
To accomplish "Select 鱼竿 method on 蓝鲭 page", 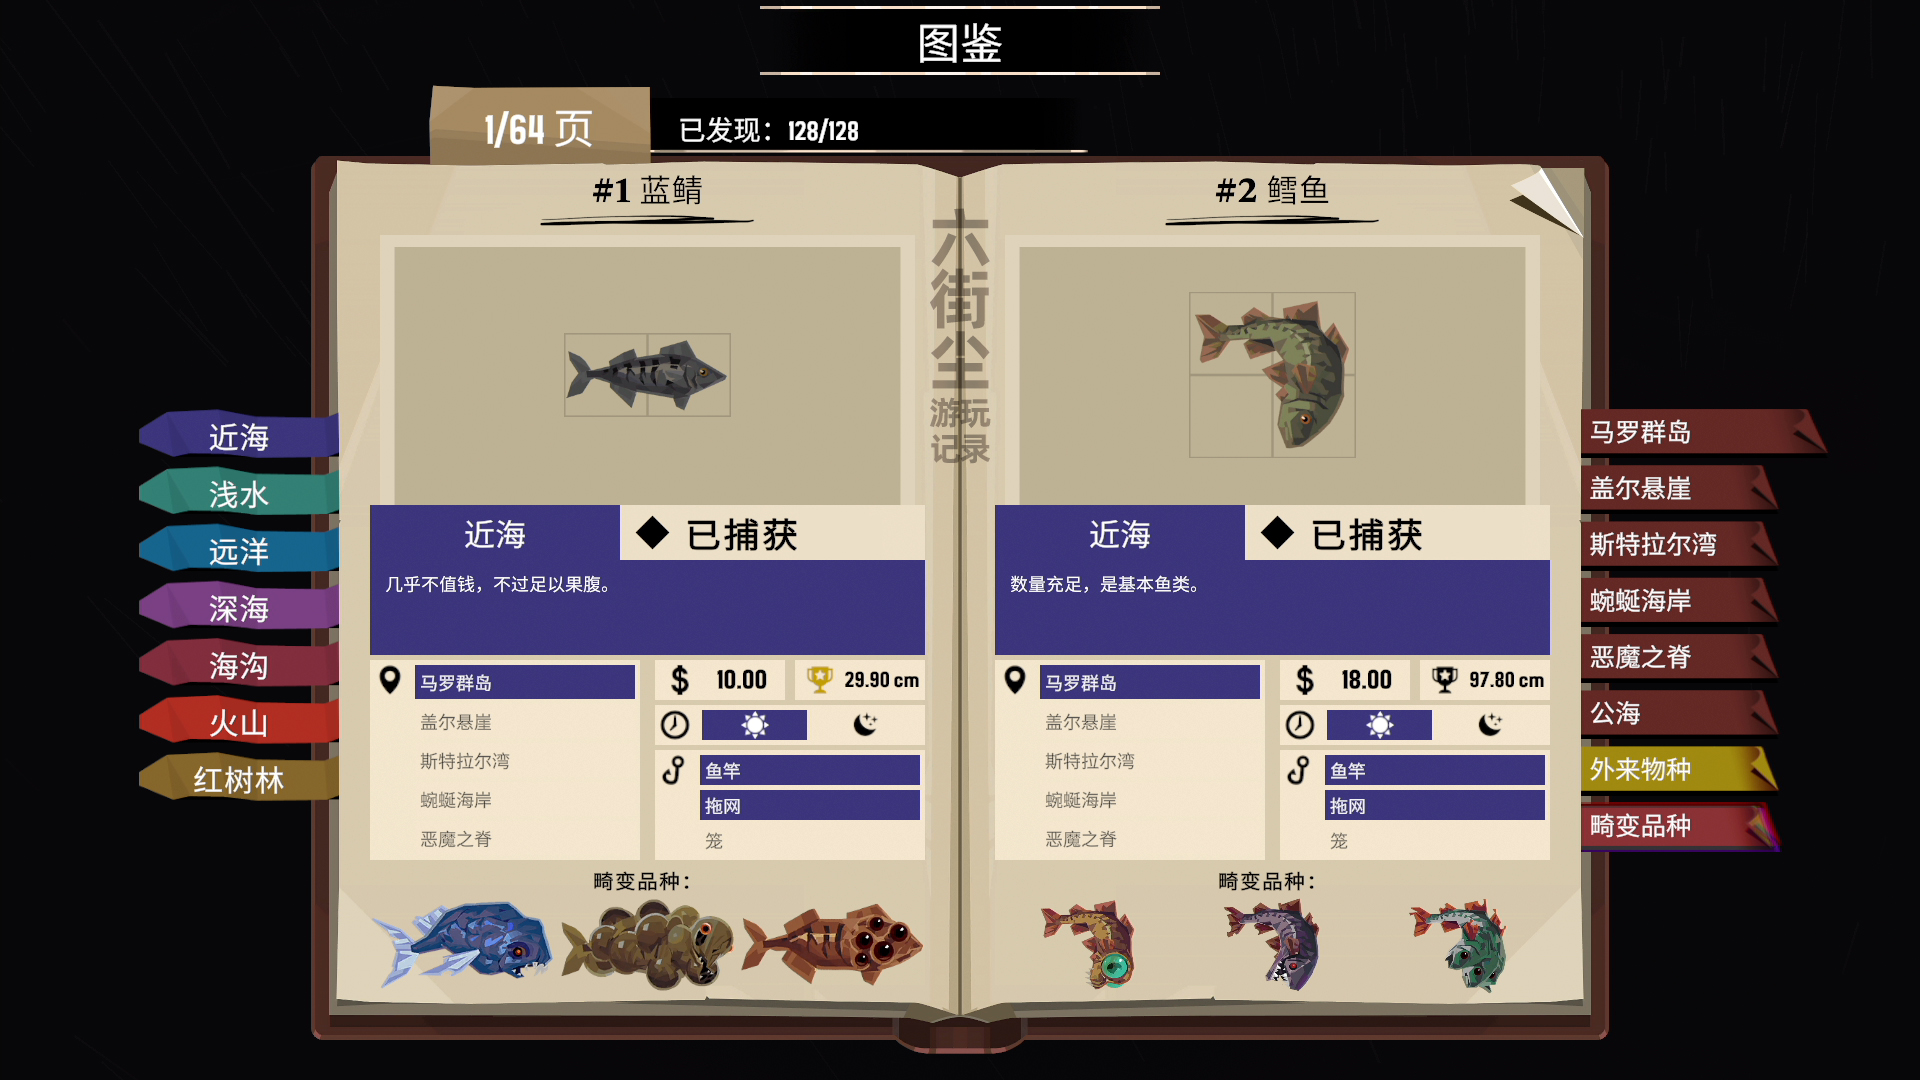I will coord(810,770).
